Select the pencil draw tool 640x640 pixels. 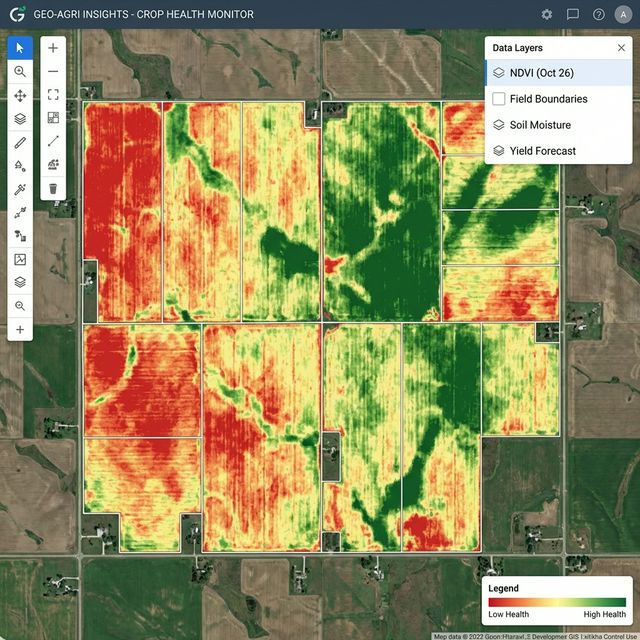click(20, 142)
